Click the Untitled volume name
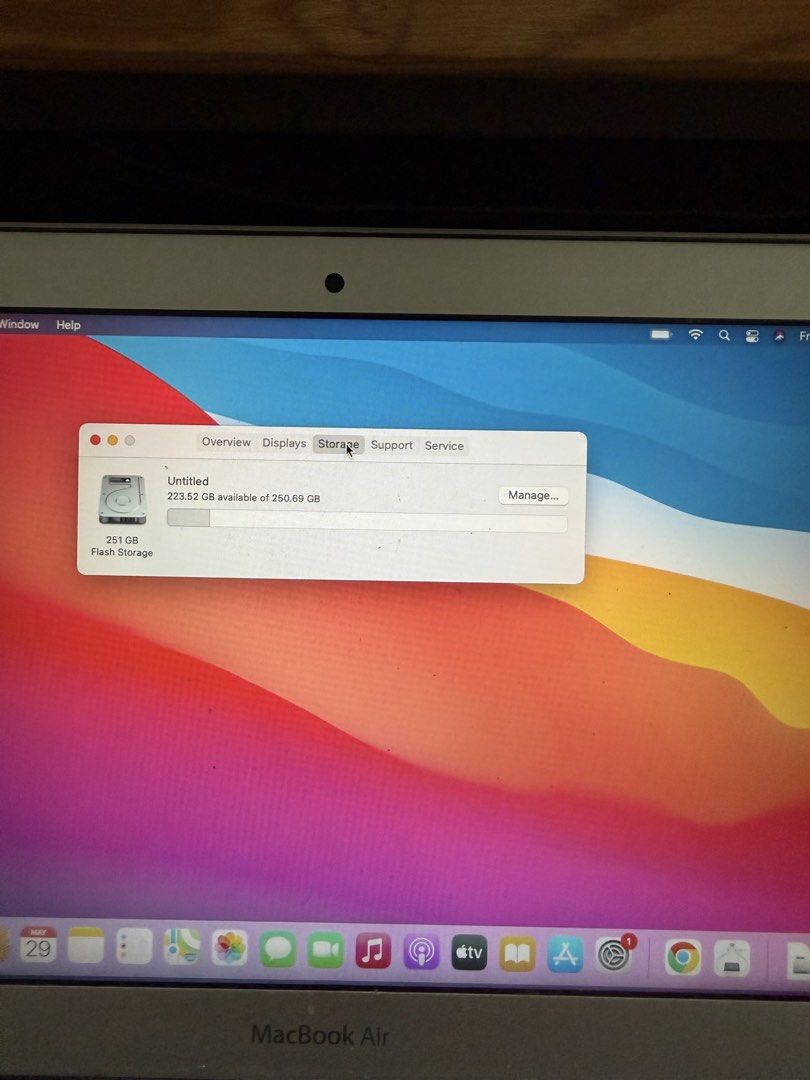This screenshot has width=810, height=1080. coord(188,481)
